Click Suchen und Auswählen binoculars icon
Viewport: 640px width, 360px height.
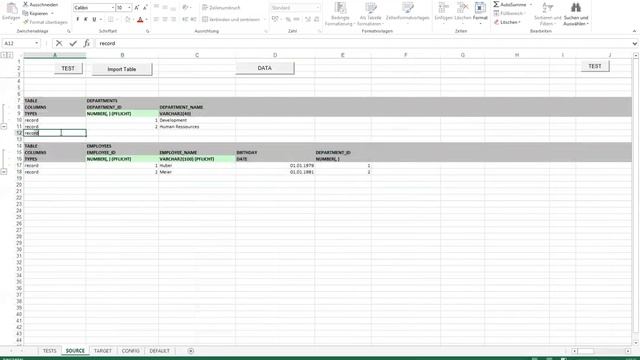(x=576, y=7)
